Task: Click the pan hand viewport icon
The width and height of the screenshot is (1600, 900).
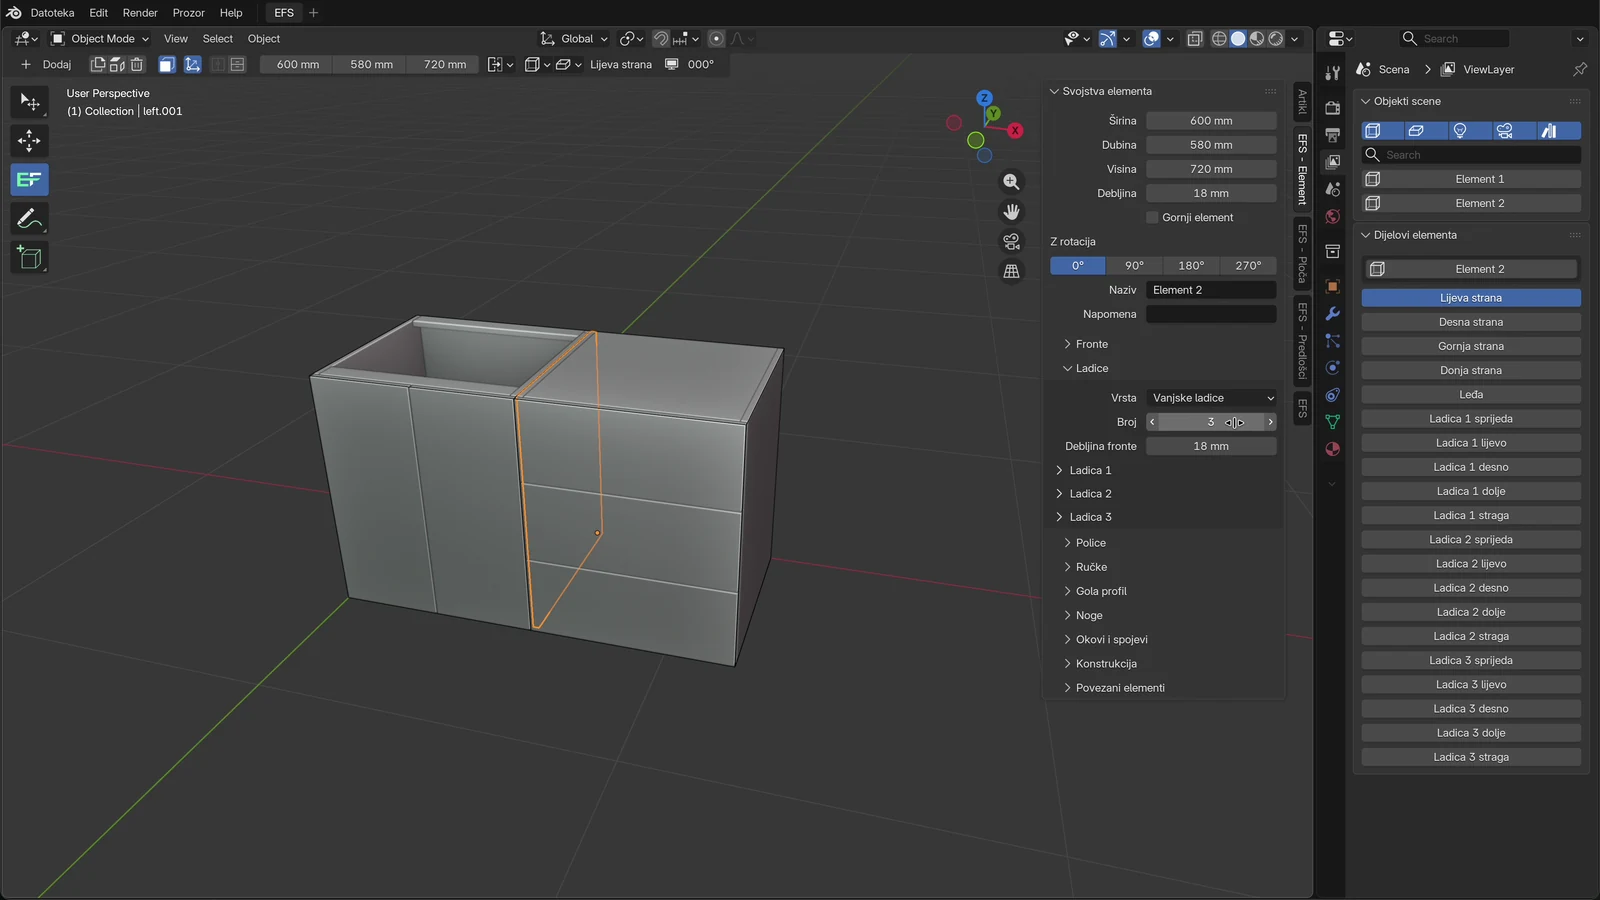Action: 1012,212
